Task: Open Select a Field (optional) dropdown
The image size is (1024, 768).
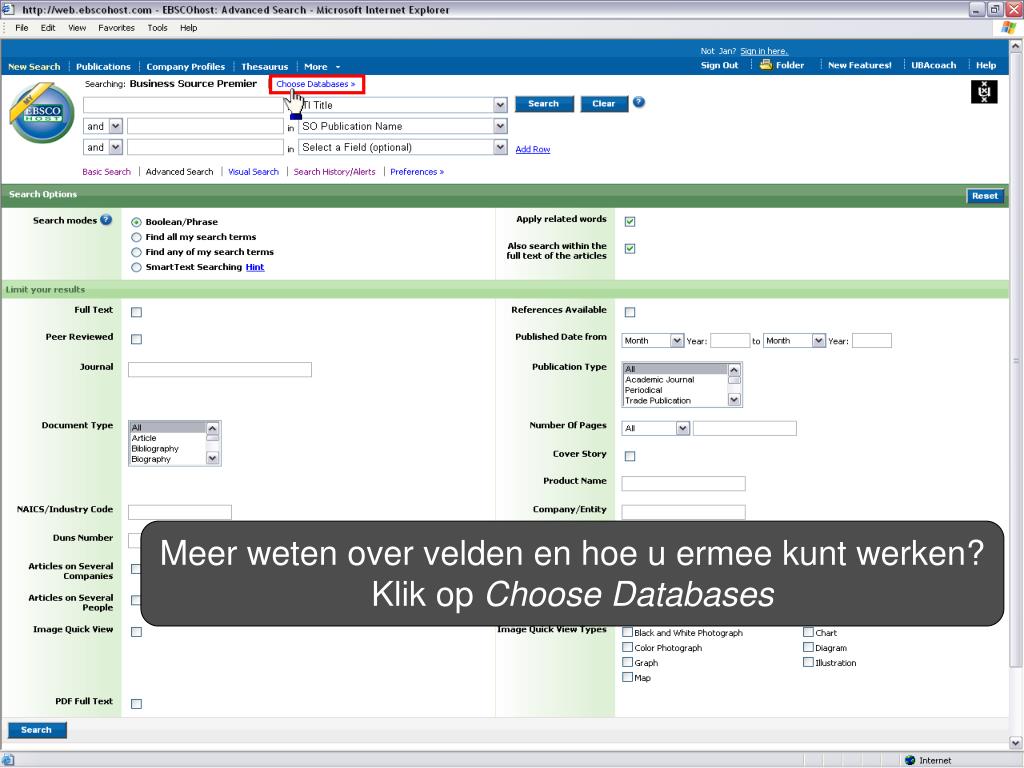Action: pos(500,147)
